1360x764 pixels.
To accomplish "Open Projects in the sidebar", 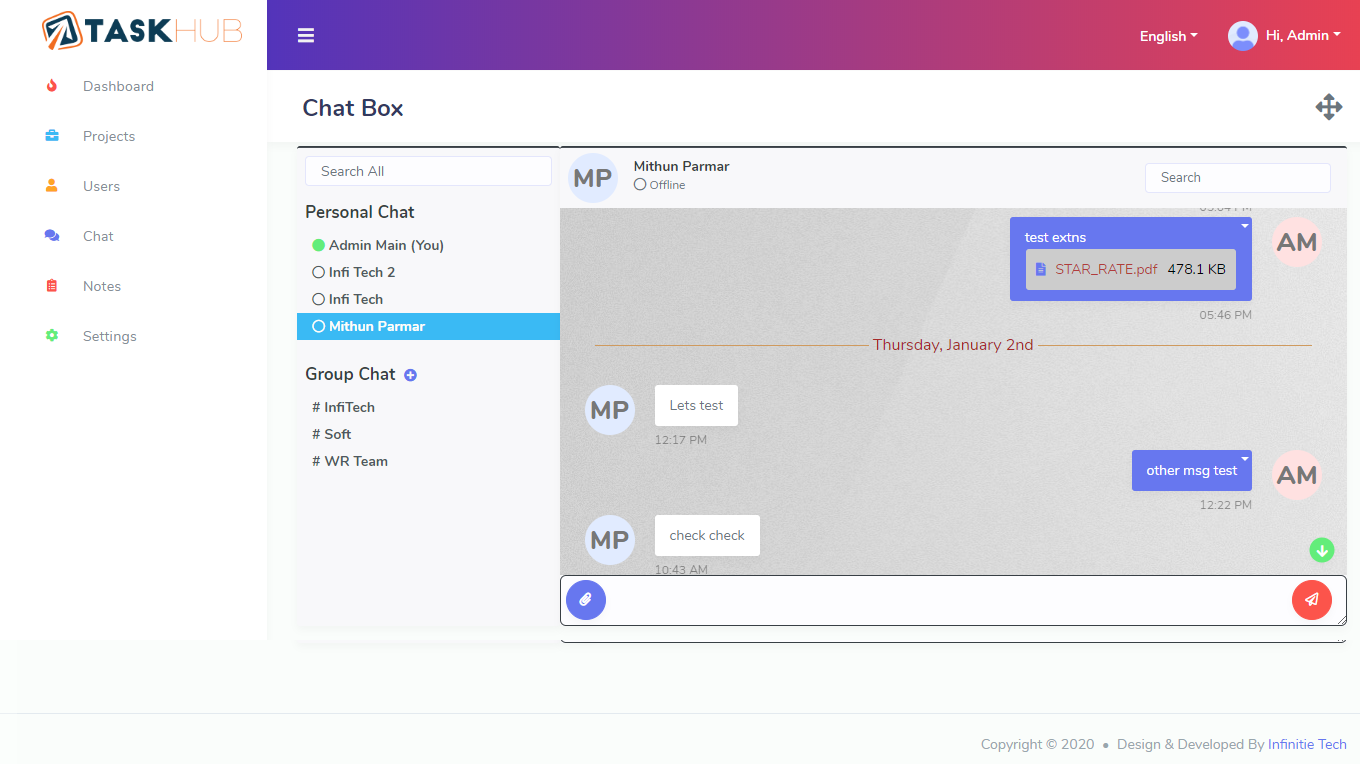I will tap(108, 136).
